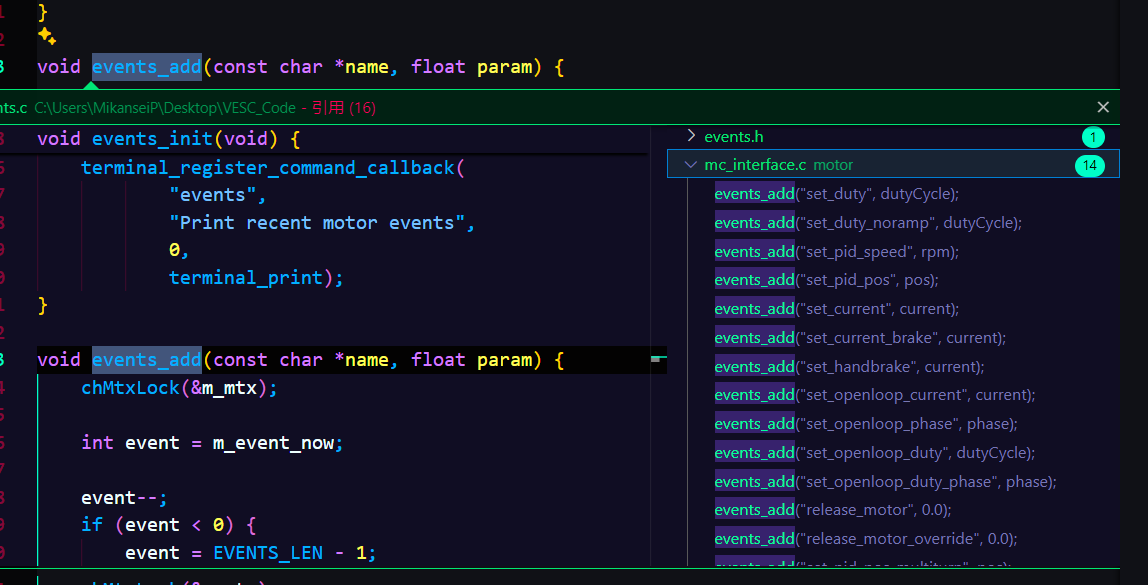This screenshot has width=1148, height=585.
Task: Click the sparkle code action icon
Action: tap(46, 36)
